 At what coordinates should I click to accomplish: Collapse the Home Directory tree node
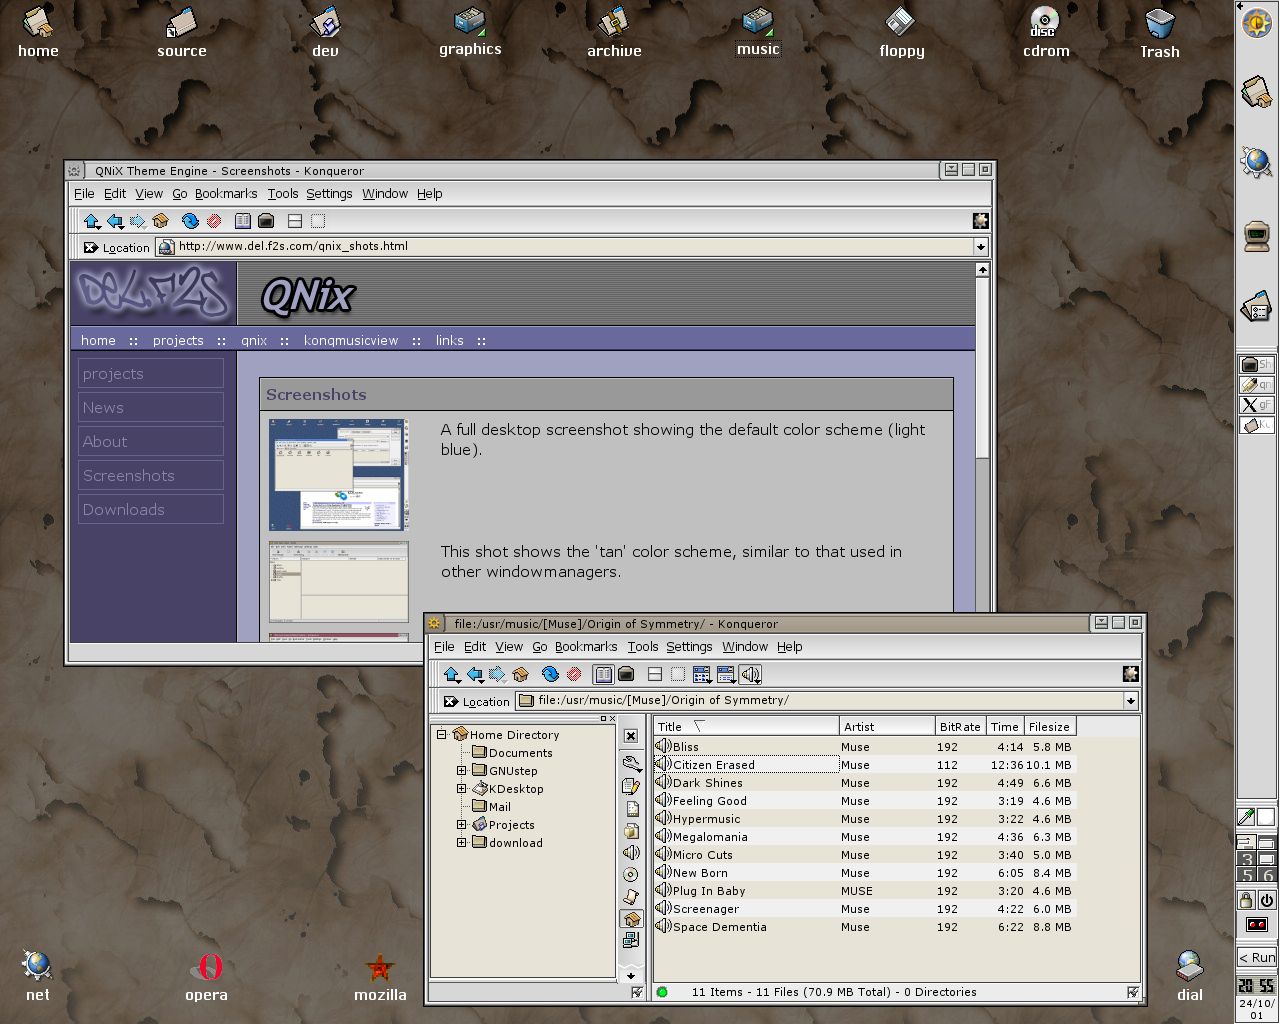[x=441, y=734]
